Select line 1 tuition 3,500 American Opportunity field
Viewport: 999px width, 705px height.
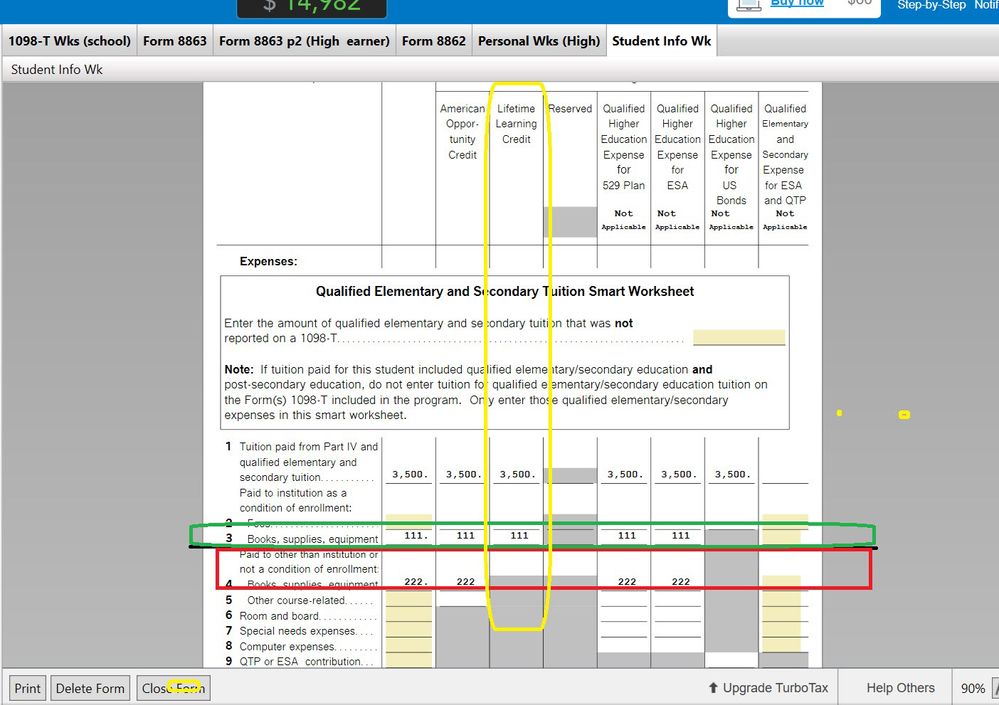click(x=462, y=475)
